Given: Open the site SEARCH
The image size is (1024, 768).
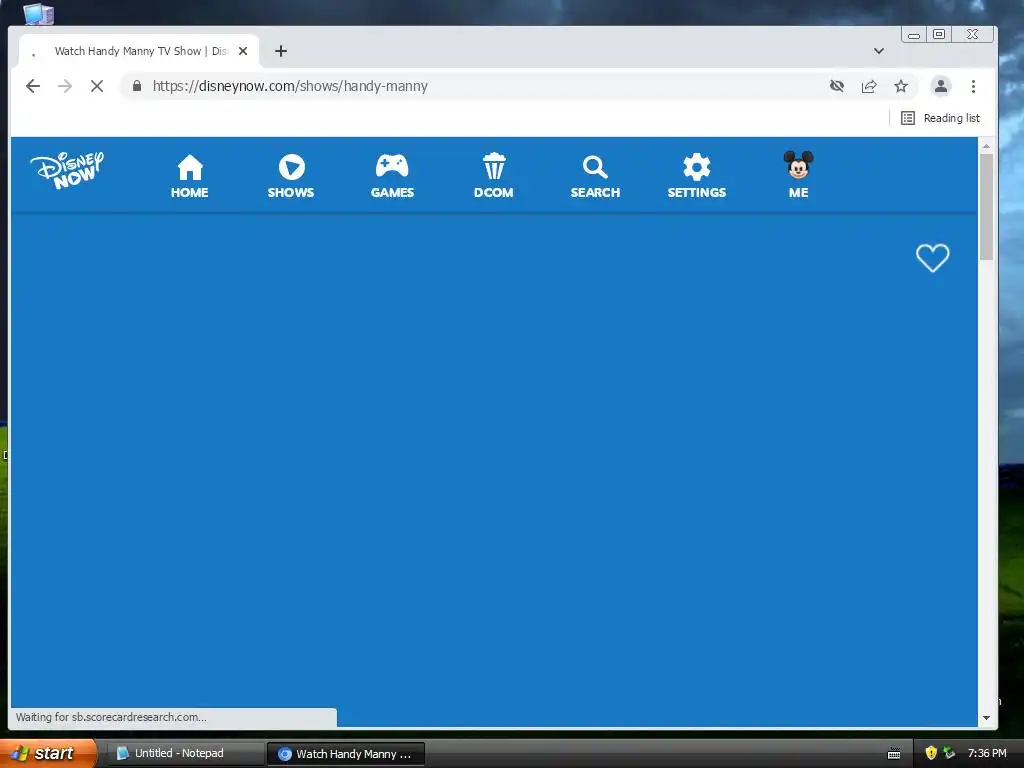Looking at the screenshot, I should (595, 176).
